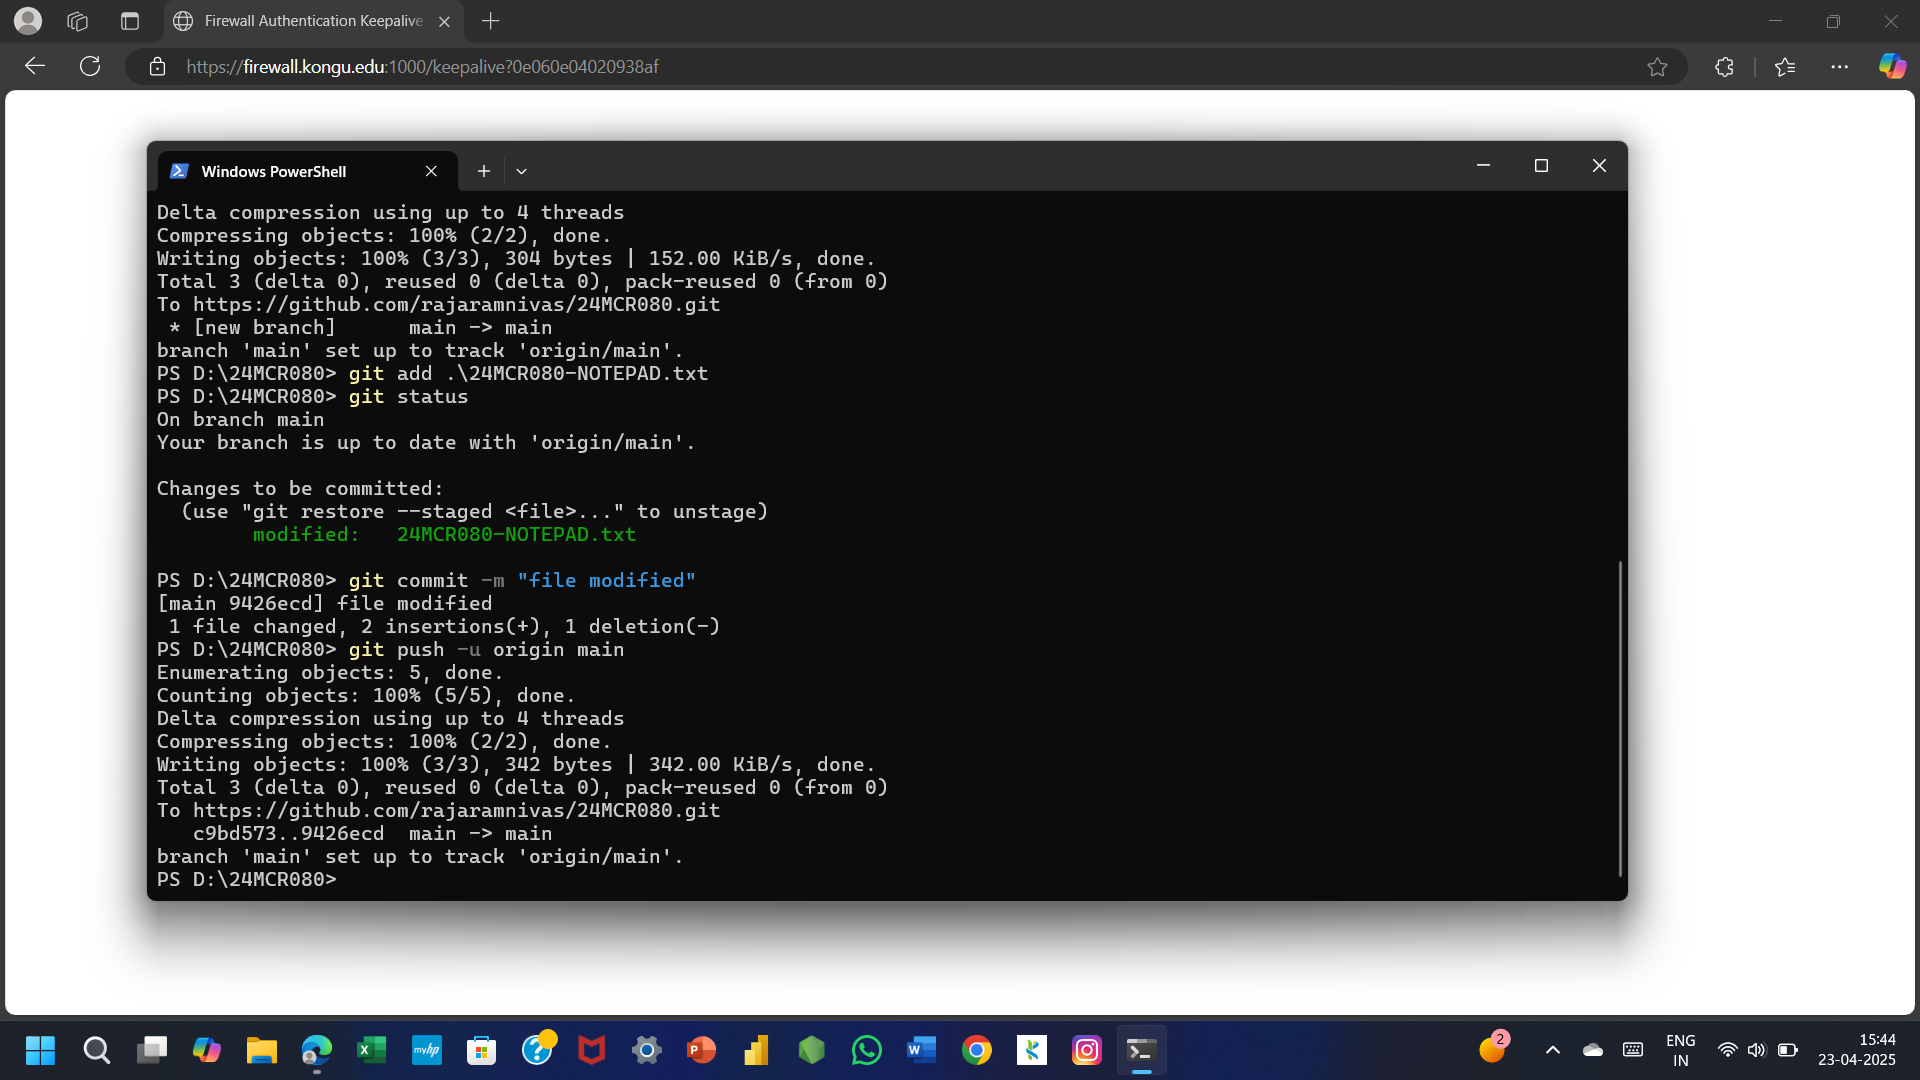Go back to the previous page
Screen dimensions: 1920x1080
[x=35, y=66]
